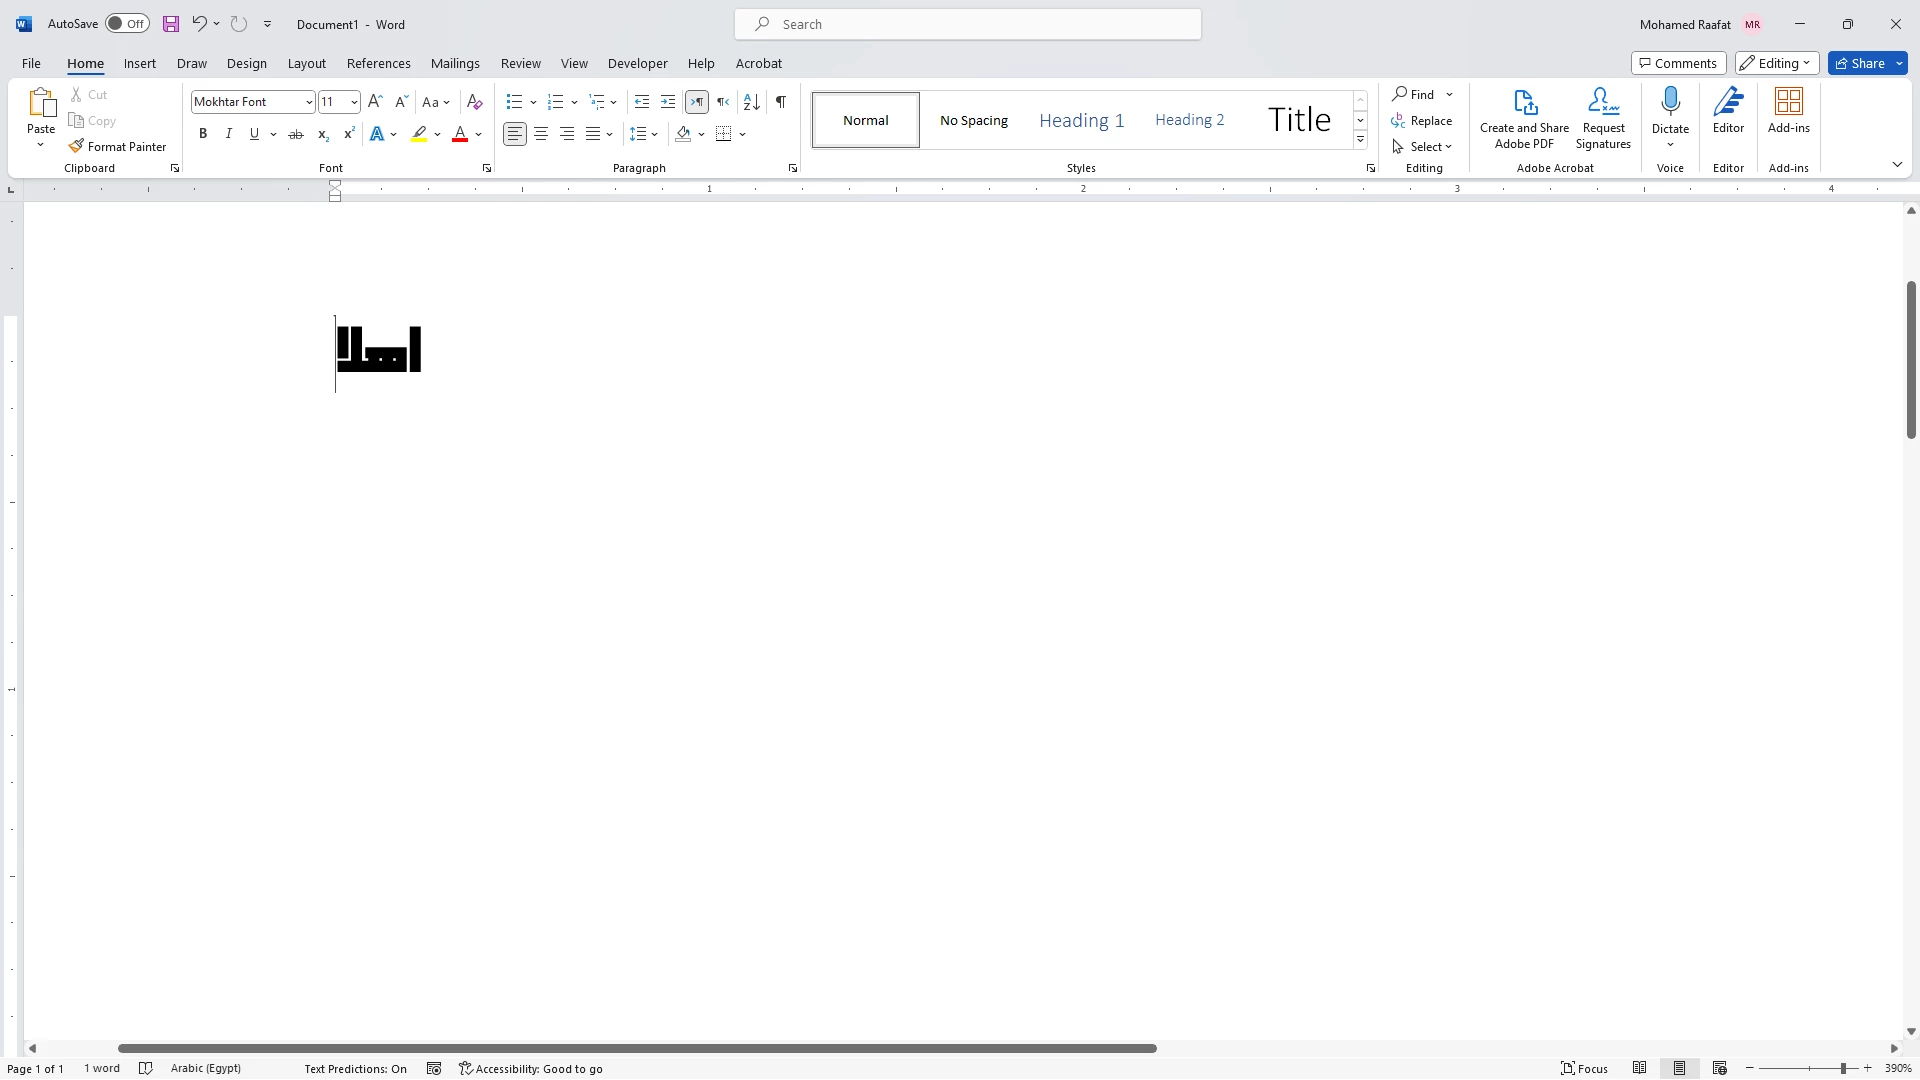
Task: Click the Increase Indent icon
Action: tap(668, 102)
